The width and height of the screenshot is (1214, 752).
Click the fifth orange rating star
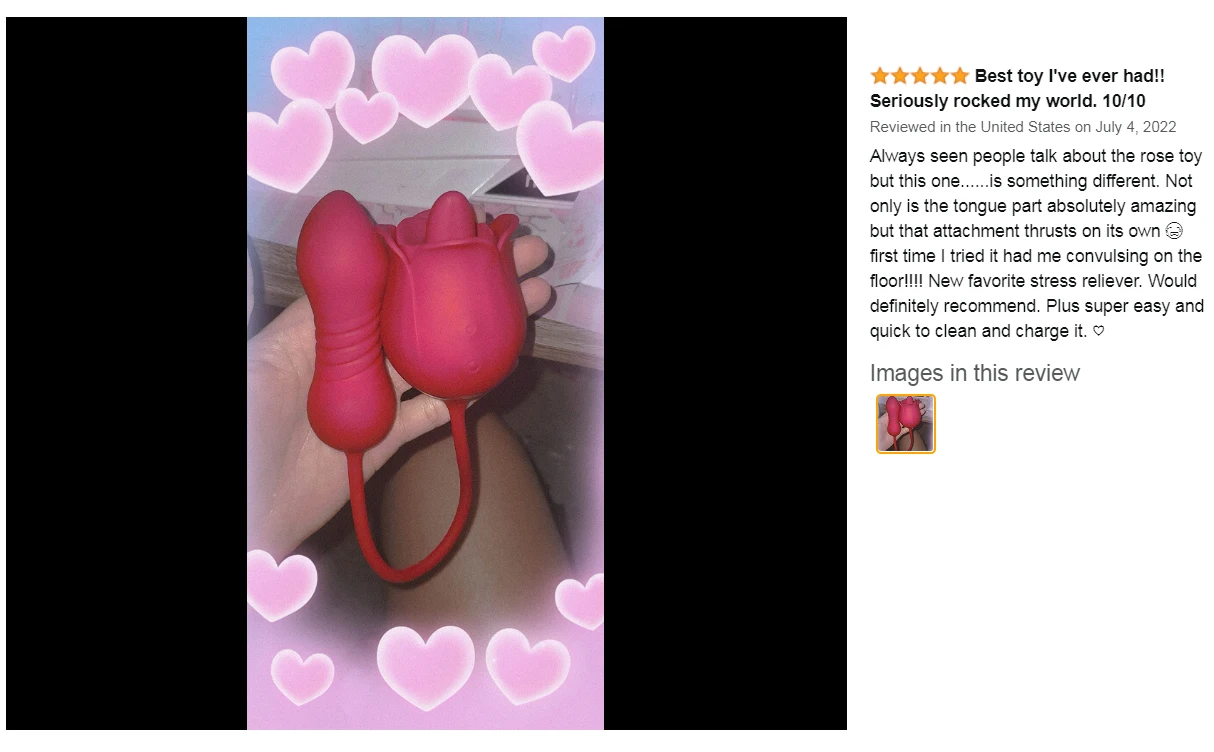click(x=960, y=76)
